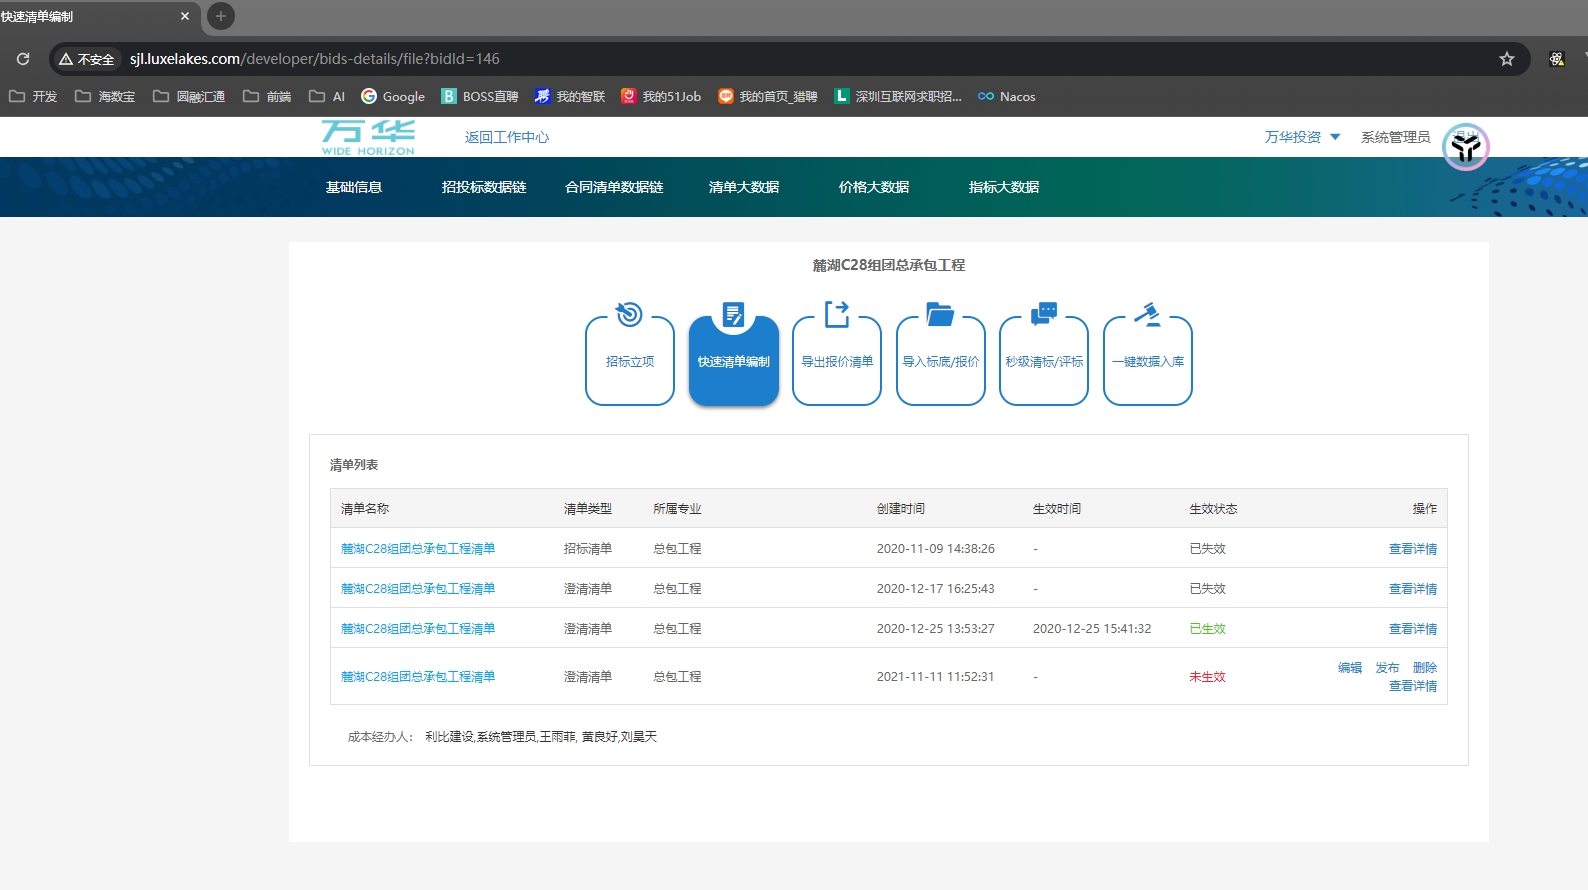Screen dimensions: 1588x890
Task: Click the 不安全 security warning badge
Action: tap(86, 59)
